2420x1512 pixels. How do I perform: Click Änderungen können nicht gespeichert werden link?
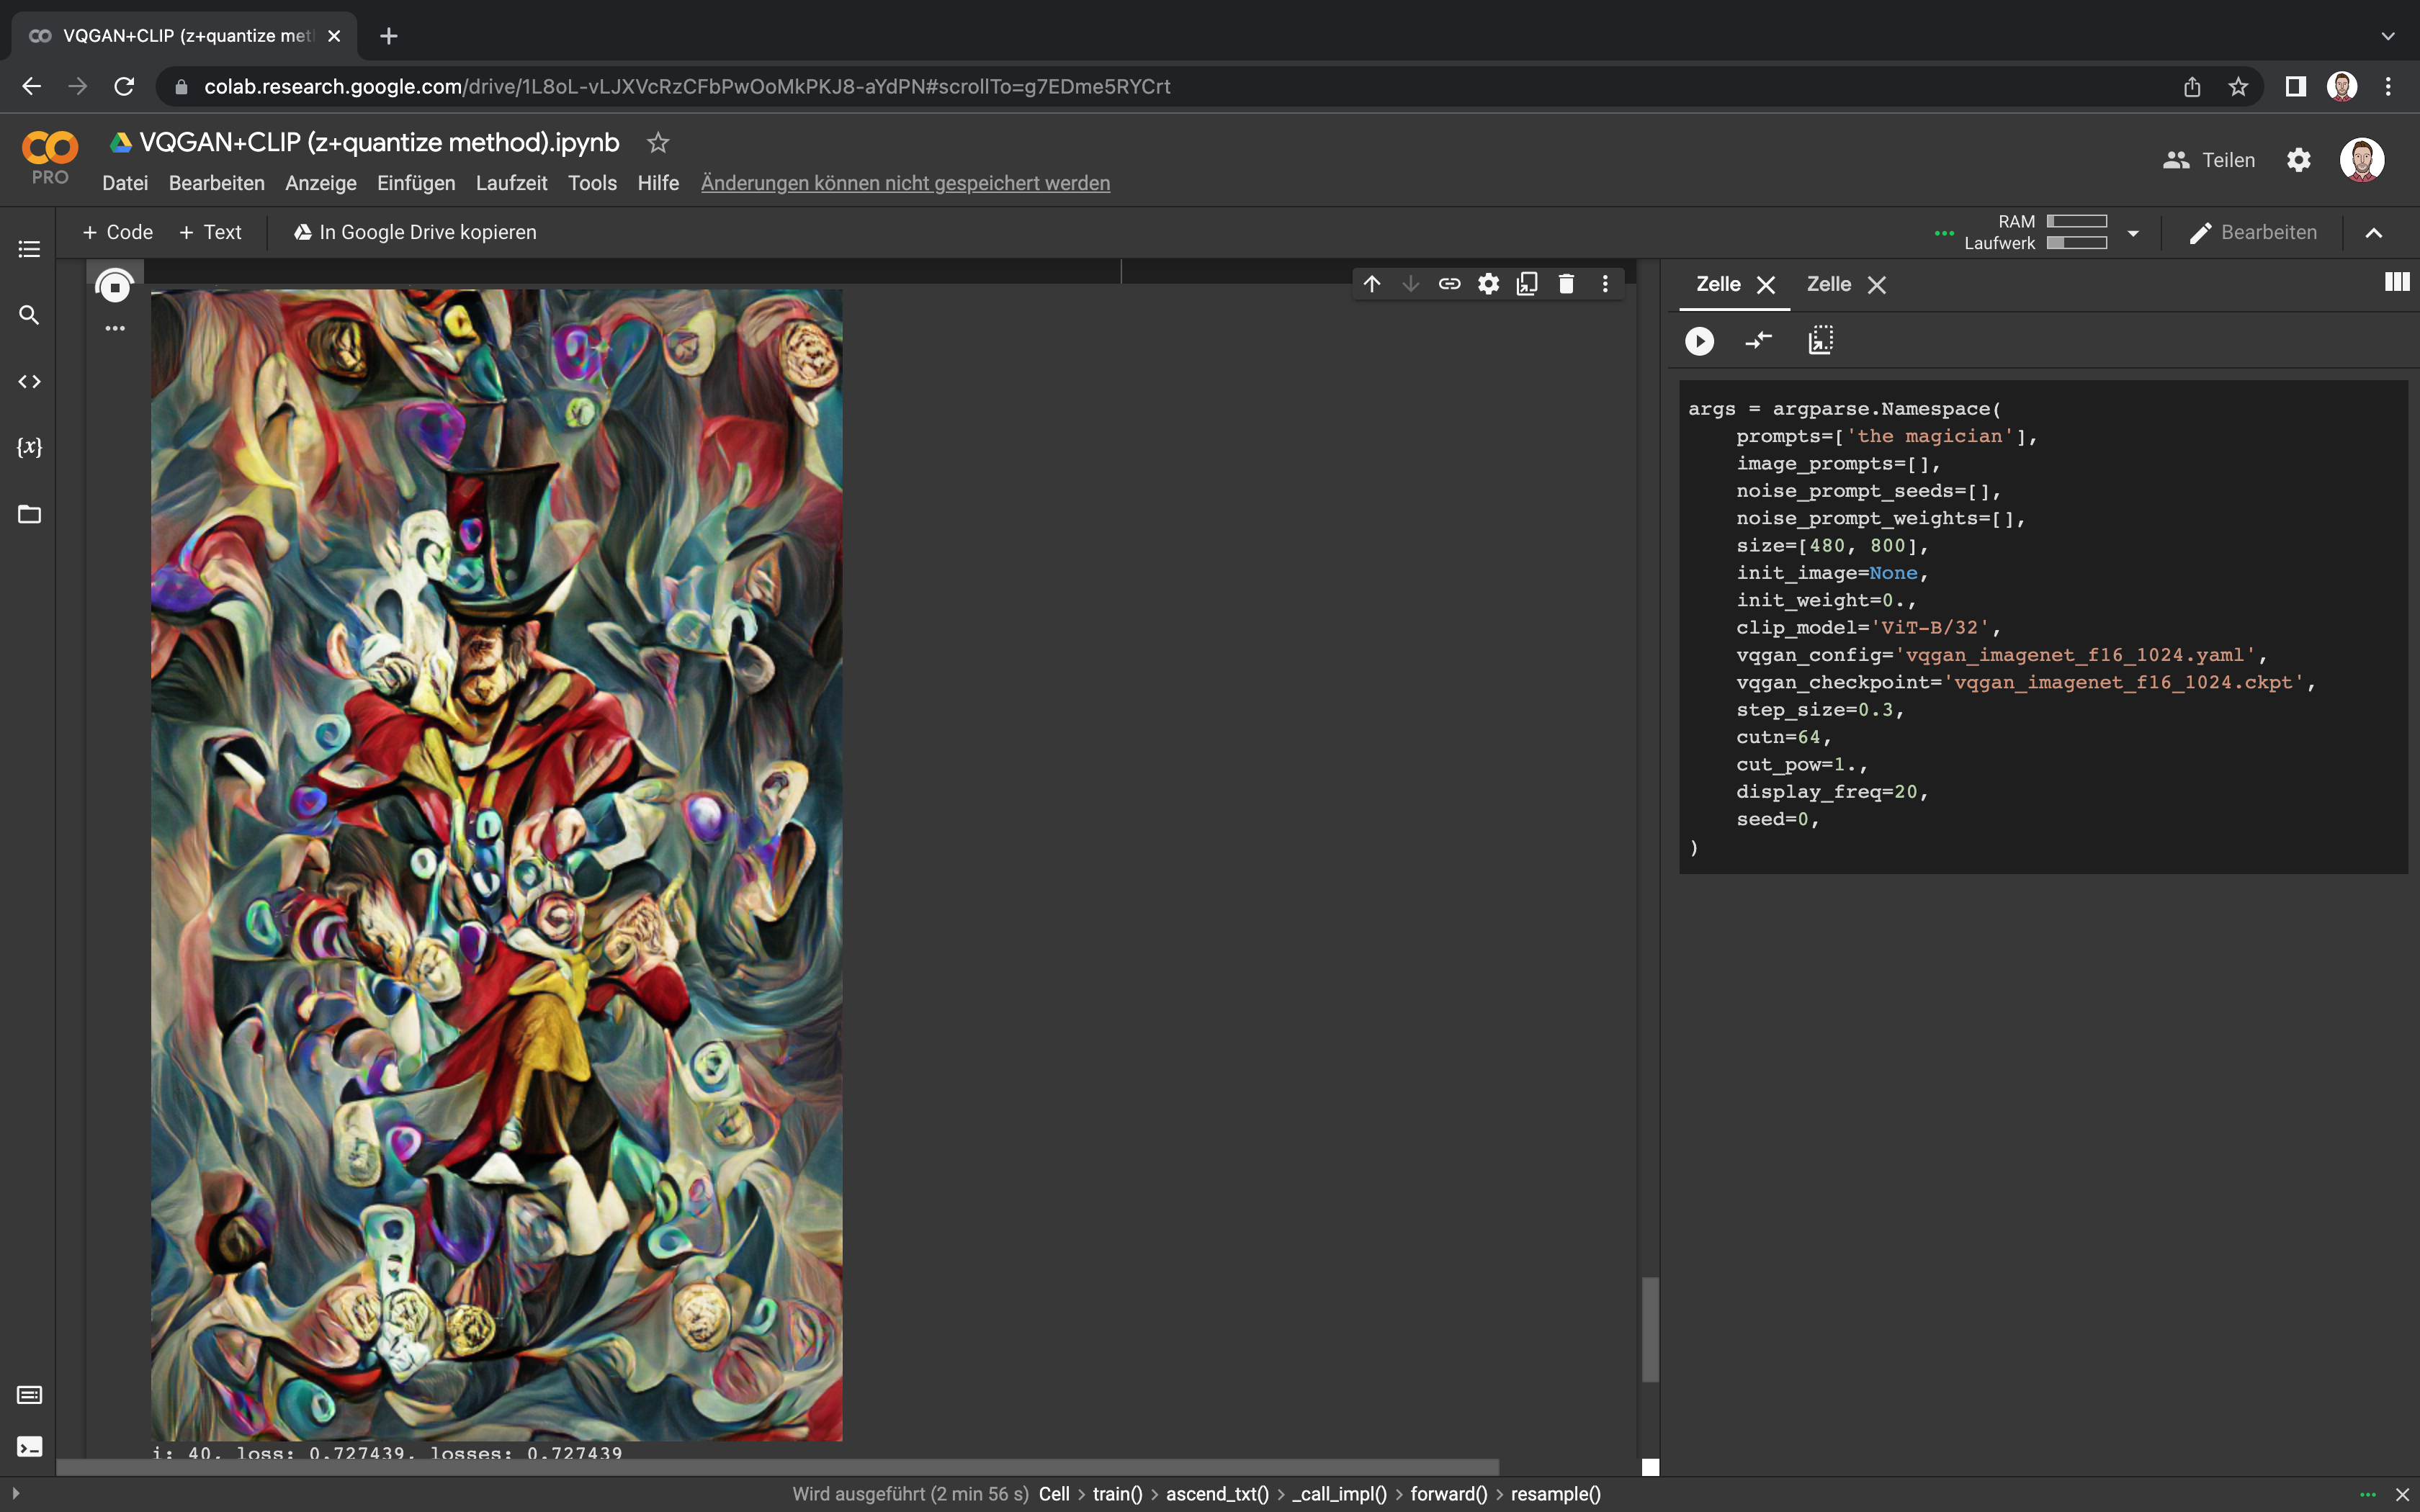pos(905,183)
